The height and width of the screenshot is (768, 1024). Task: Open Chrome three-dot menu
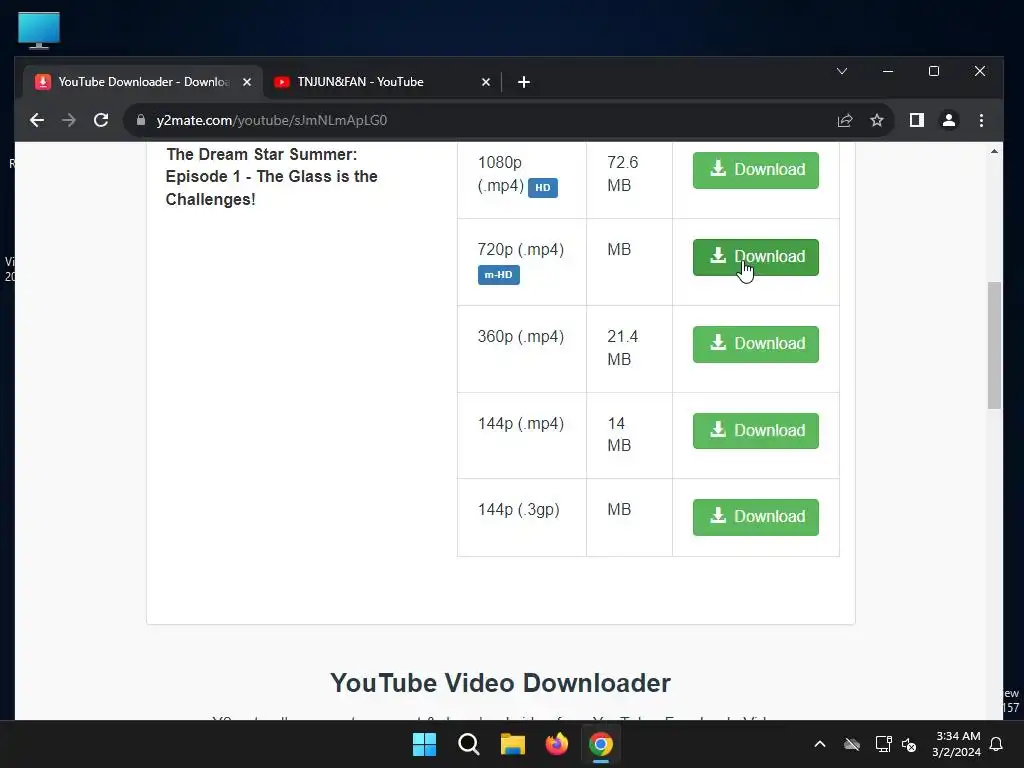[981, 120]
